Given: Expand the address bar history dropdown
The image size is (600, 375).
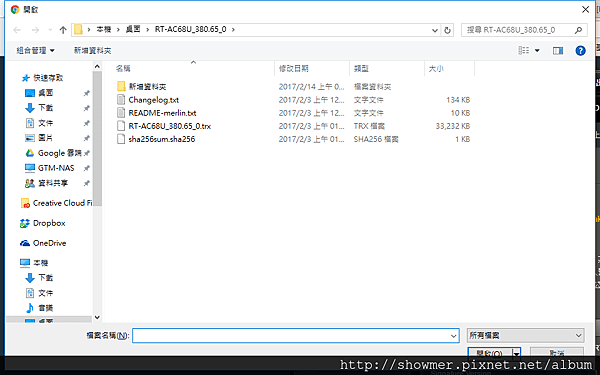Looking at the screenshot, I should 435,30.
